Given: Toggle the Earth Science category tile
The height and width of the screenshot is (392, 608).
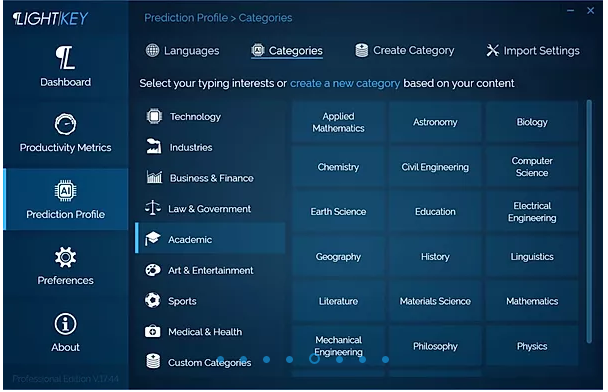Looking at the screenshot, I should 338,212.
